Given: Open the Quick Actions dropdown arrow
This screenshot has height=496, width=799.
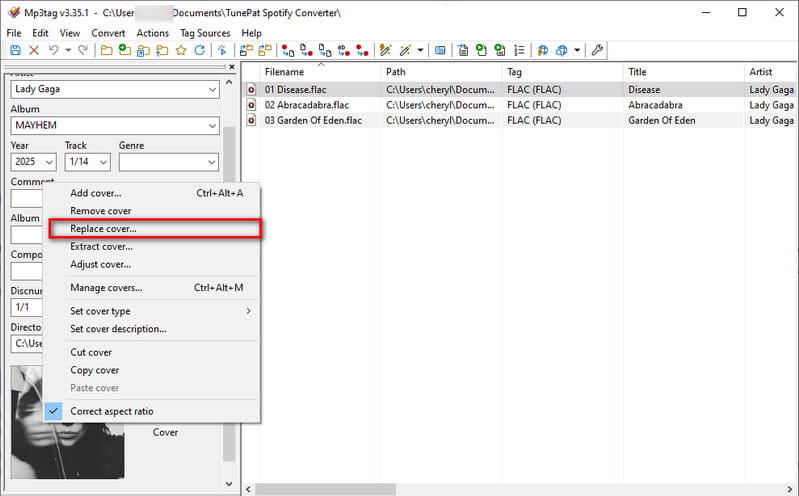Looking at the screenshot, I should click(420, 50).
